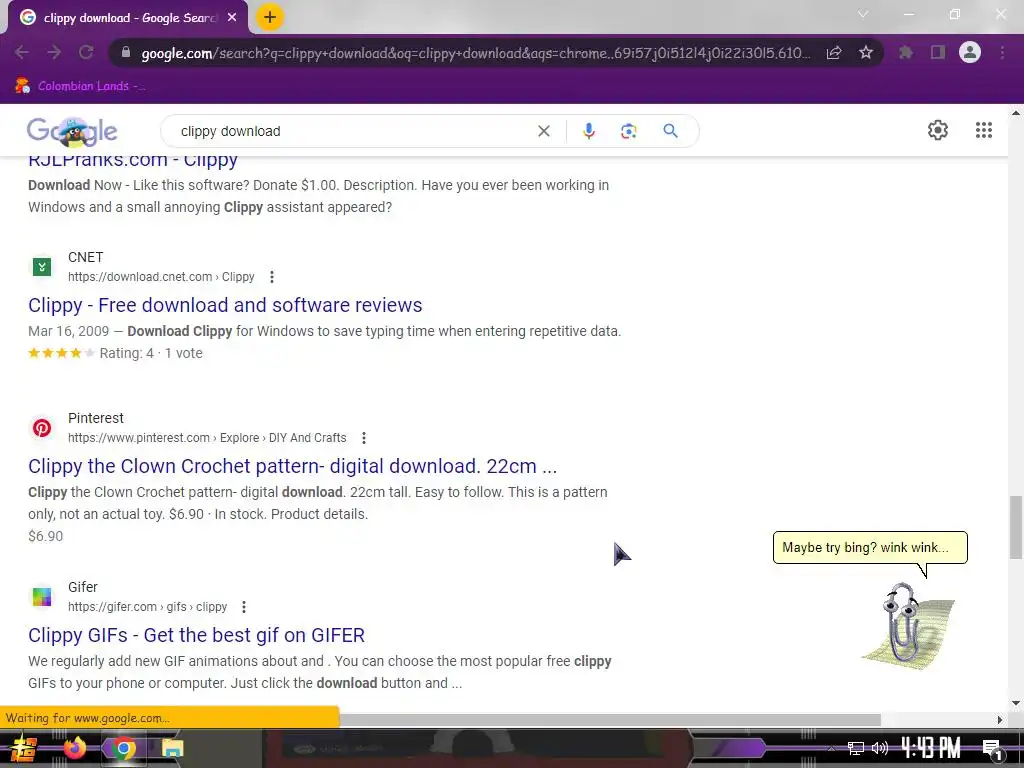Screen dimensions: 1024x768
Task: Open the notification center icon
Action: (993, 749)
